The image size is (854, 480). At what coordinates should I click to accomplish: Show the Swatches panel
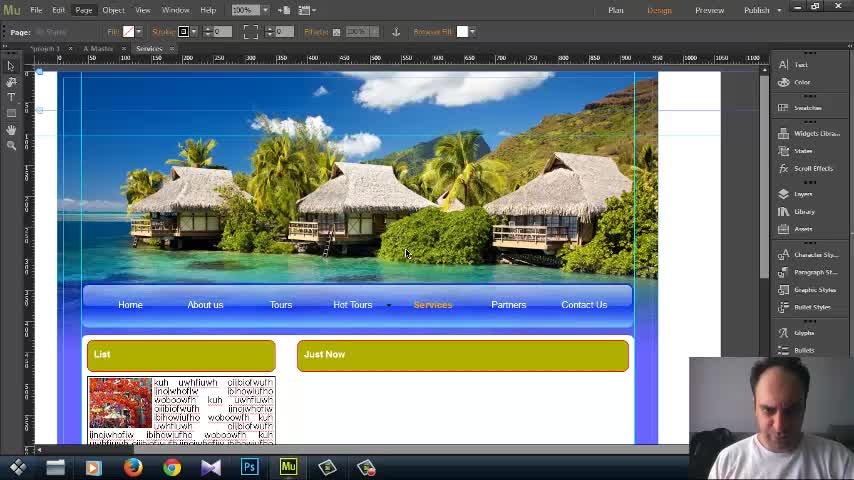[807, 108]
